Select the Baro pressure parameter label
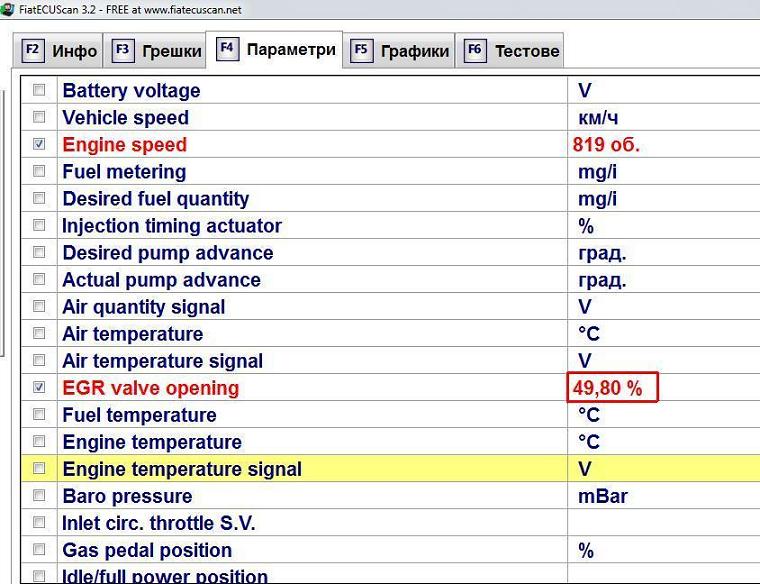Image resolution: width=760 pixels, height=584 pixels. 127,496
